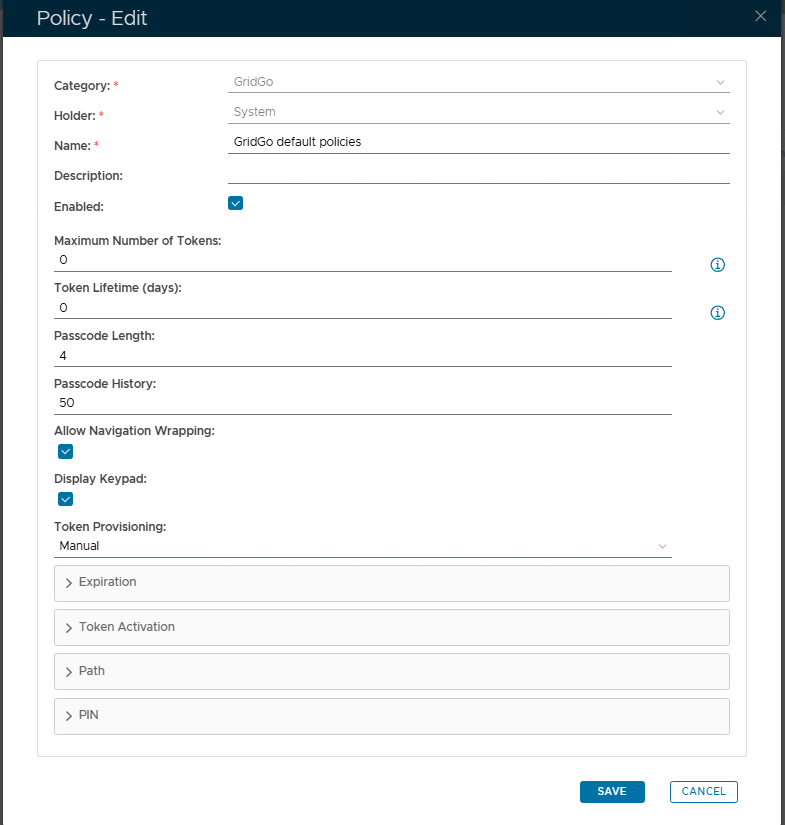The height and width of the screenshot is (825, 785).
Task: Close the Policy - Edit dialog
Action: (761, 16)
